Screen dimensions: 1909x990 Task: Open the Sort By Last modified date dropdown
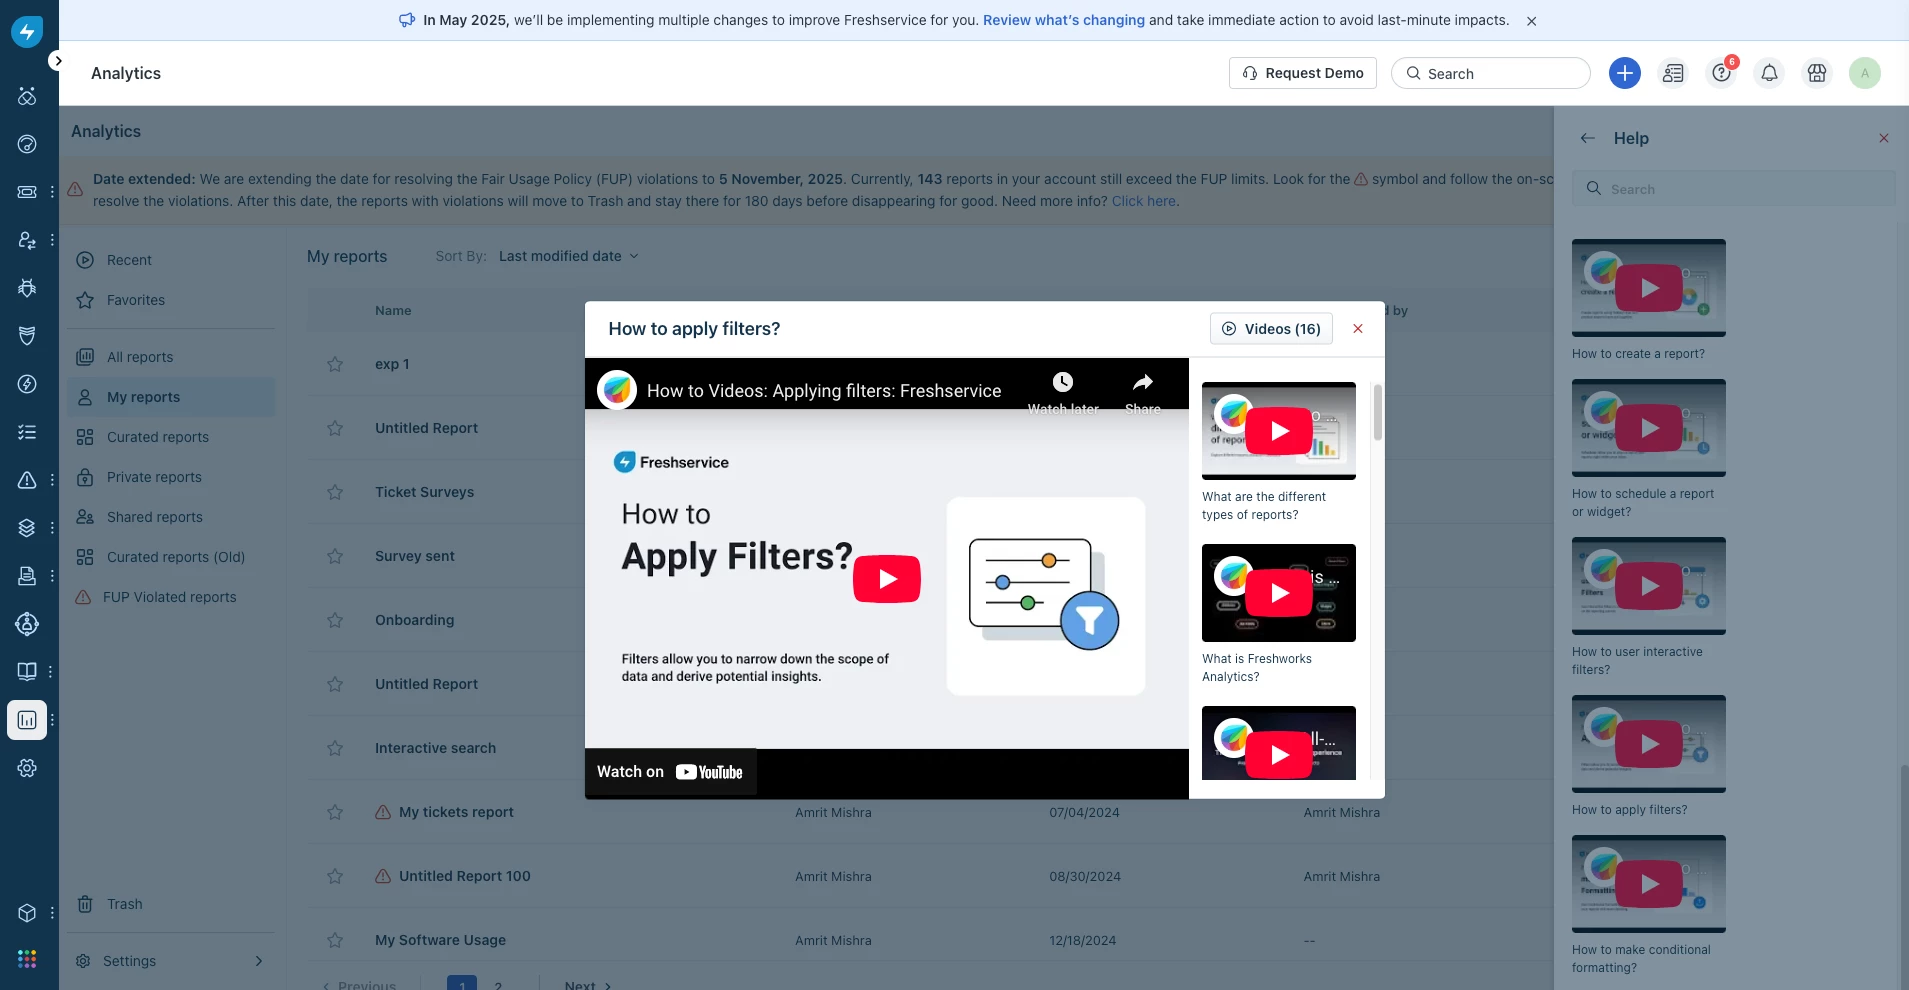click(x=568, y=256)
